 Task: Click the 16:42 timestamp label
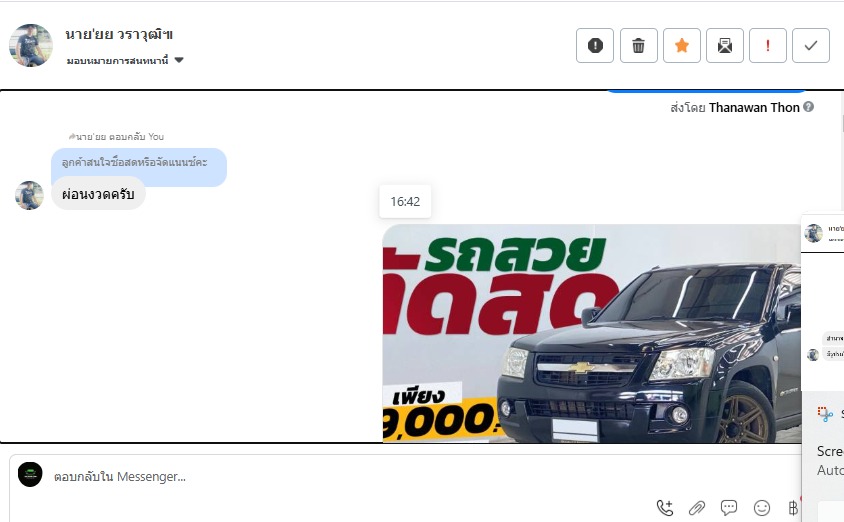pyautogui.click(x=405, y=202)
